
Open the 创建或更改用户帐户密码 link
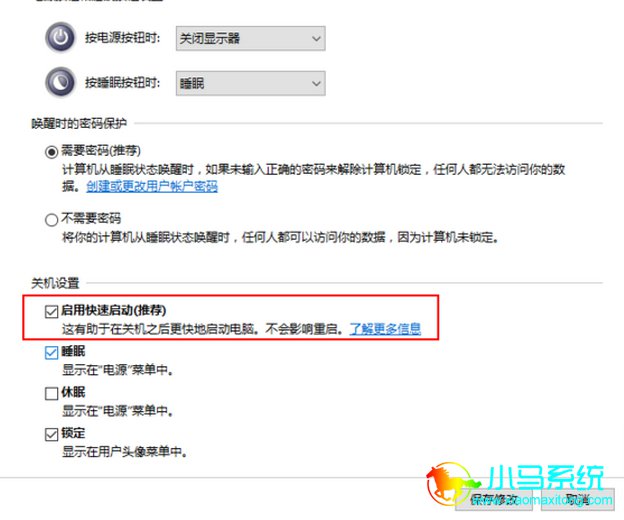click(x=152, y=186)
